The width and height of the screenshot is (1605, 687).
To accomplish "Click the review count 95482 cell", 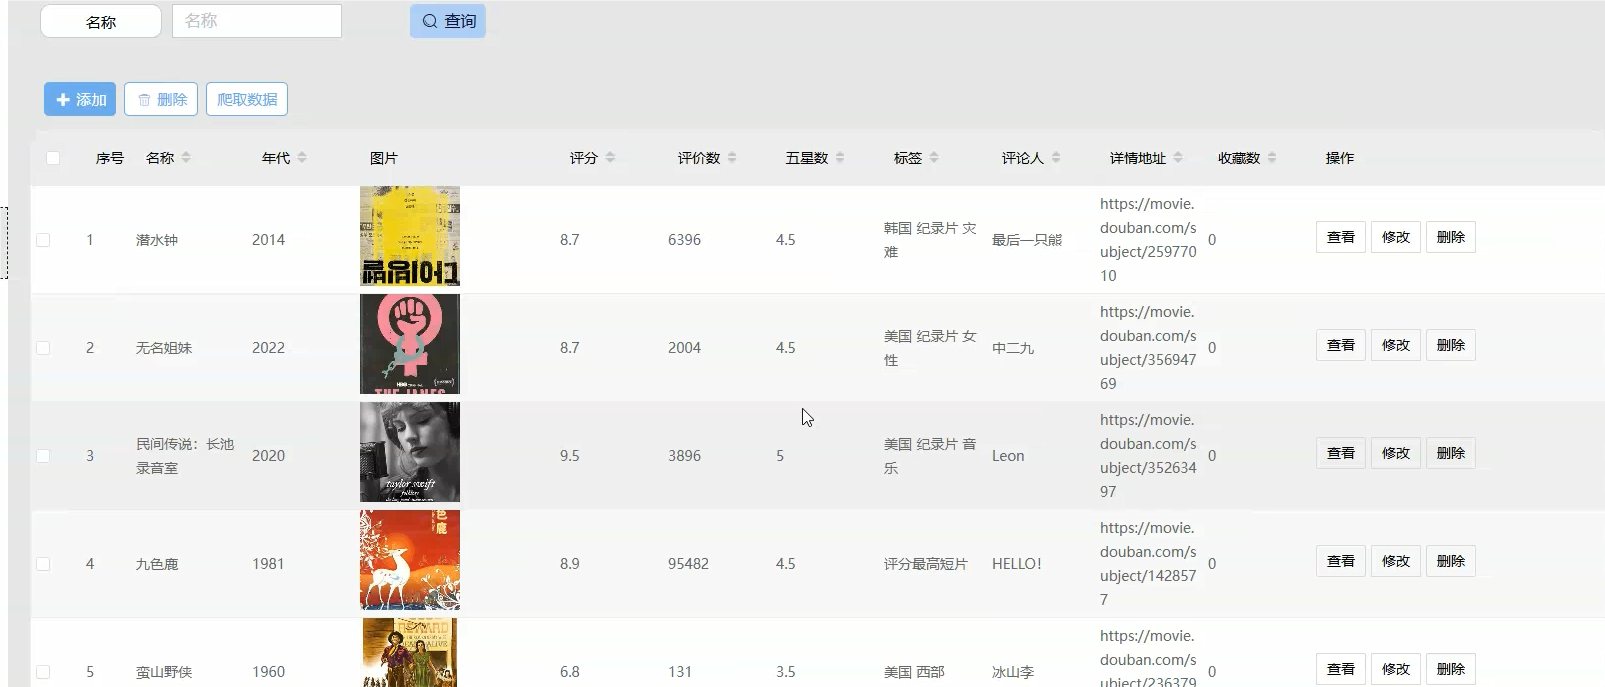I will click(688, 564).
